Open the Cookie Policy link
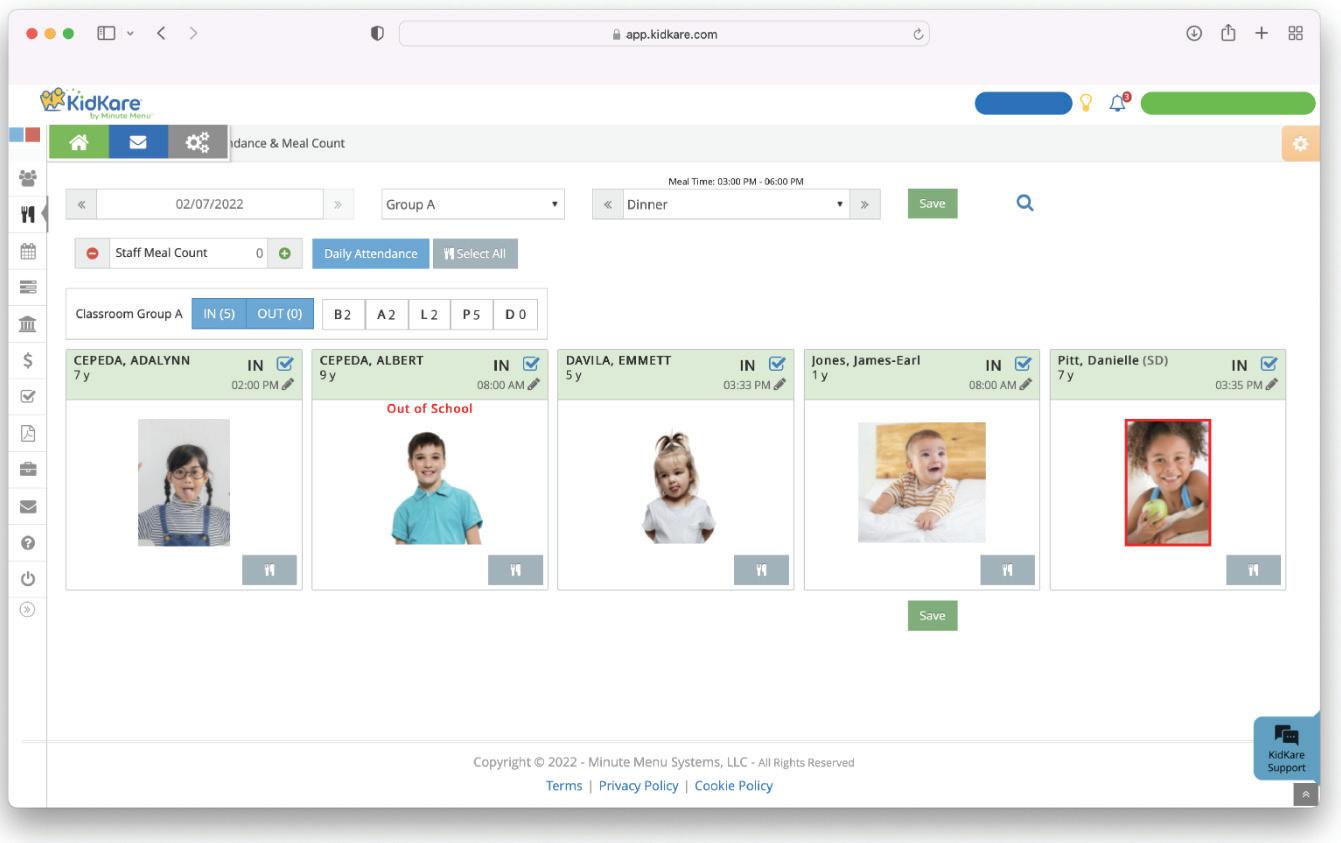Viewport: 1341px width, 843px height. (x=734, y=786)
